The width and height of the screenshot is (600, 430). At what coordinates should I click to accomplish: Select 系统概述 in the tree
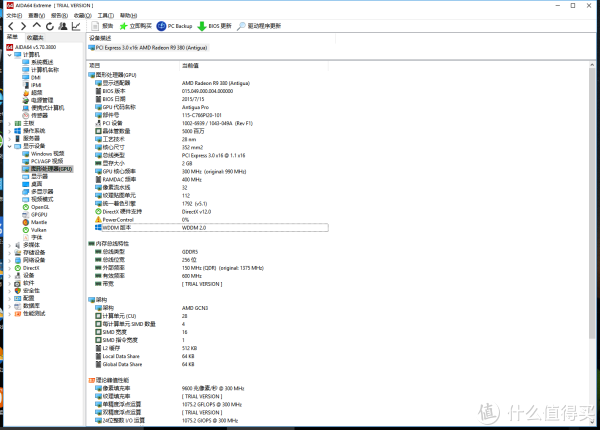38,62
